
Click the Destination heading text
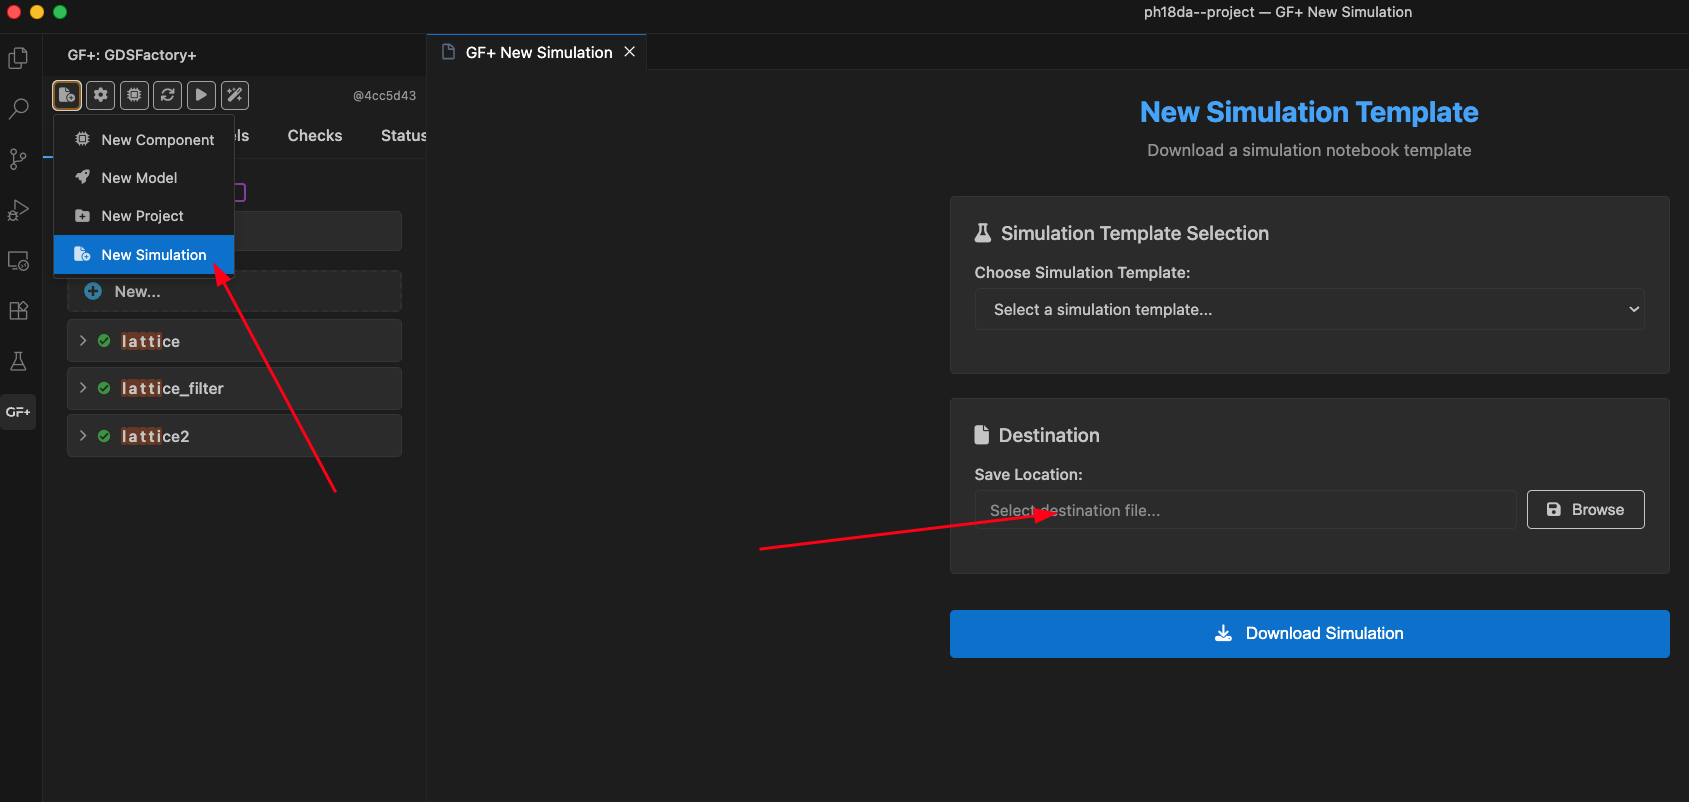point(1049,435)
